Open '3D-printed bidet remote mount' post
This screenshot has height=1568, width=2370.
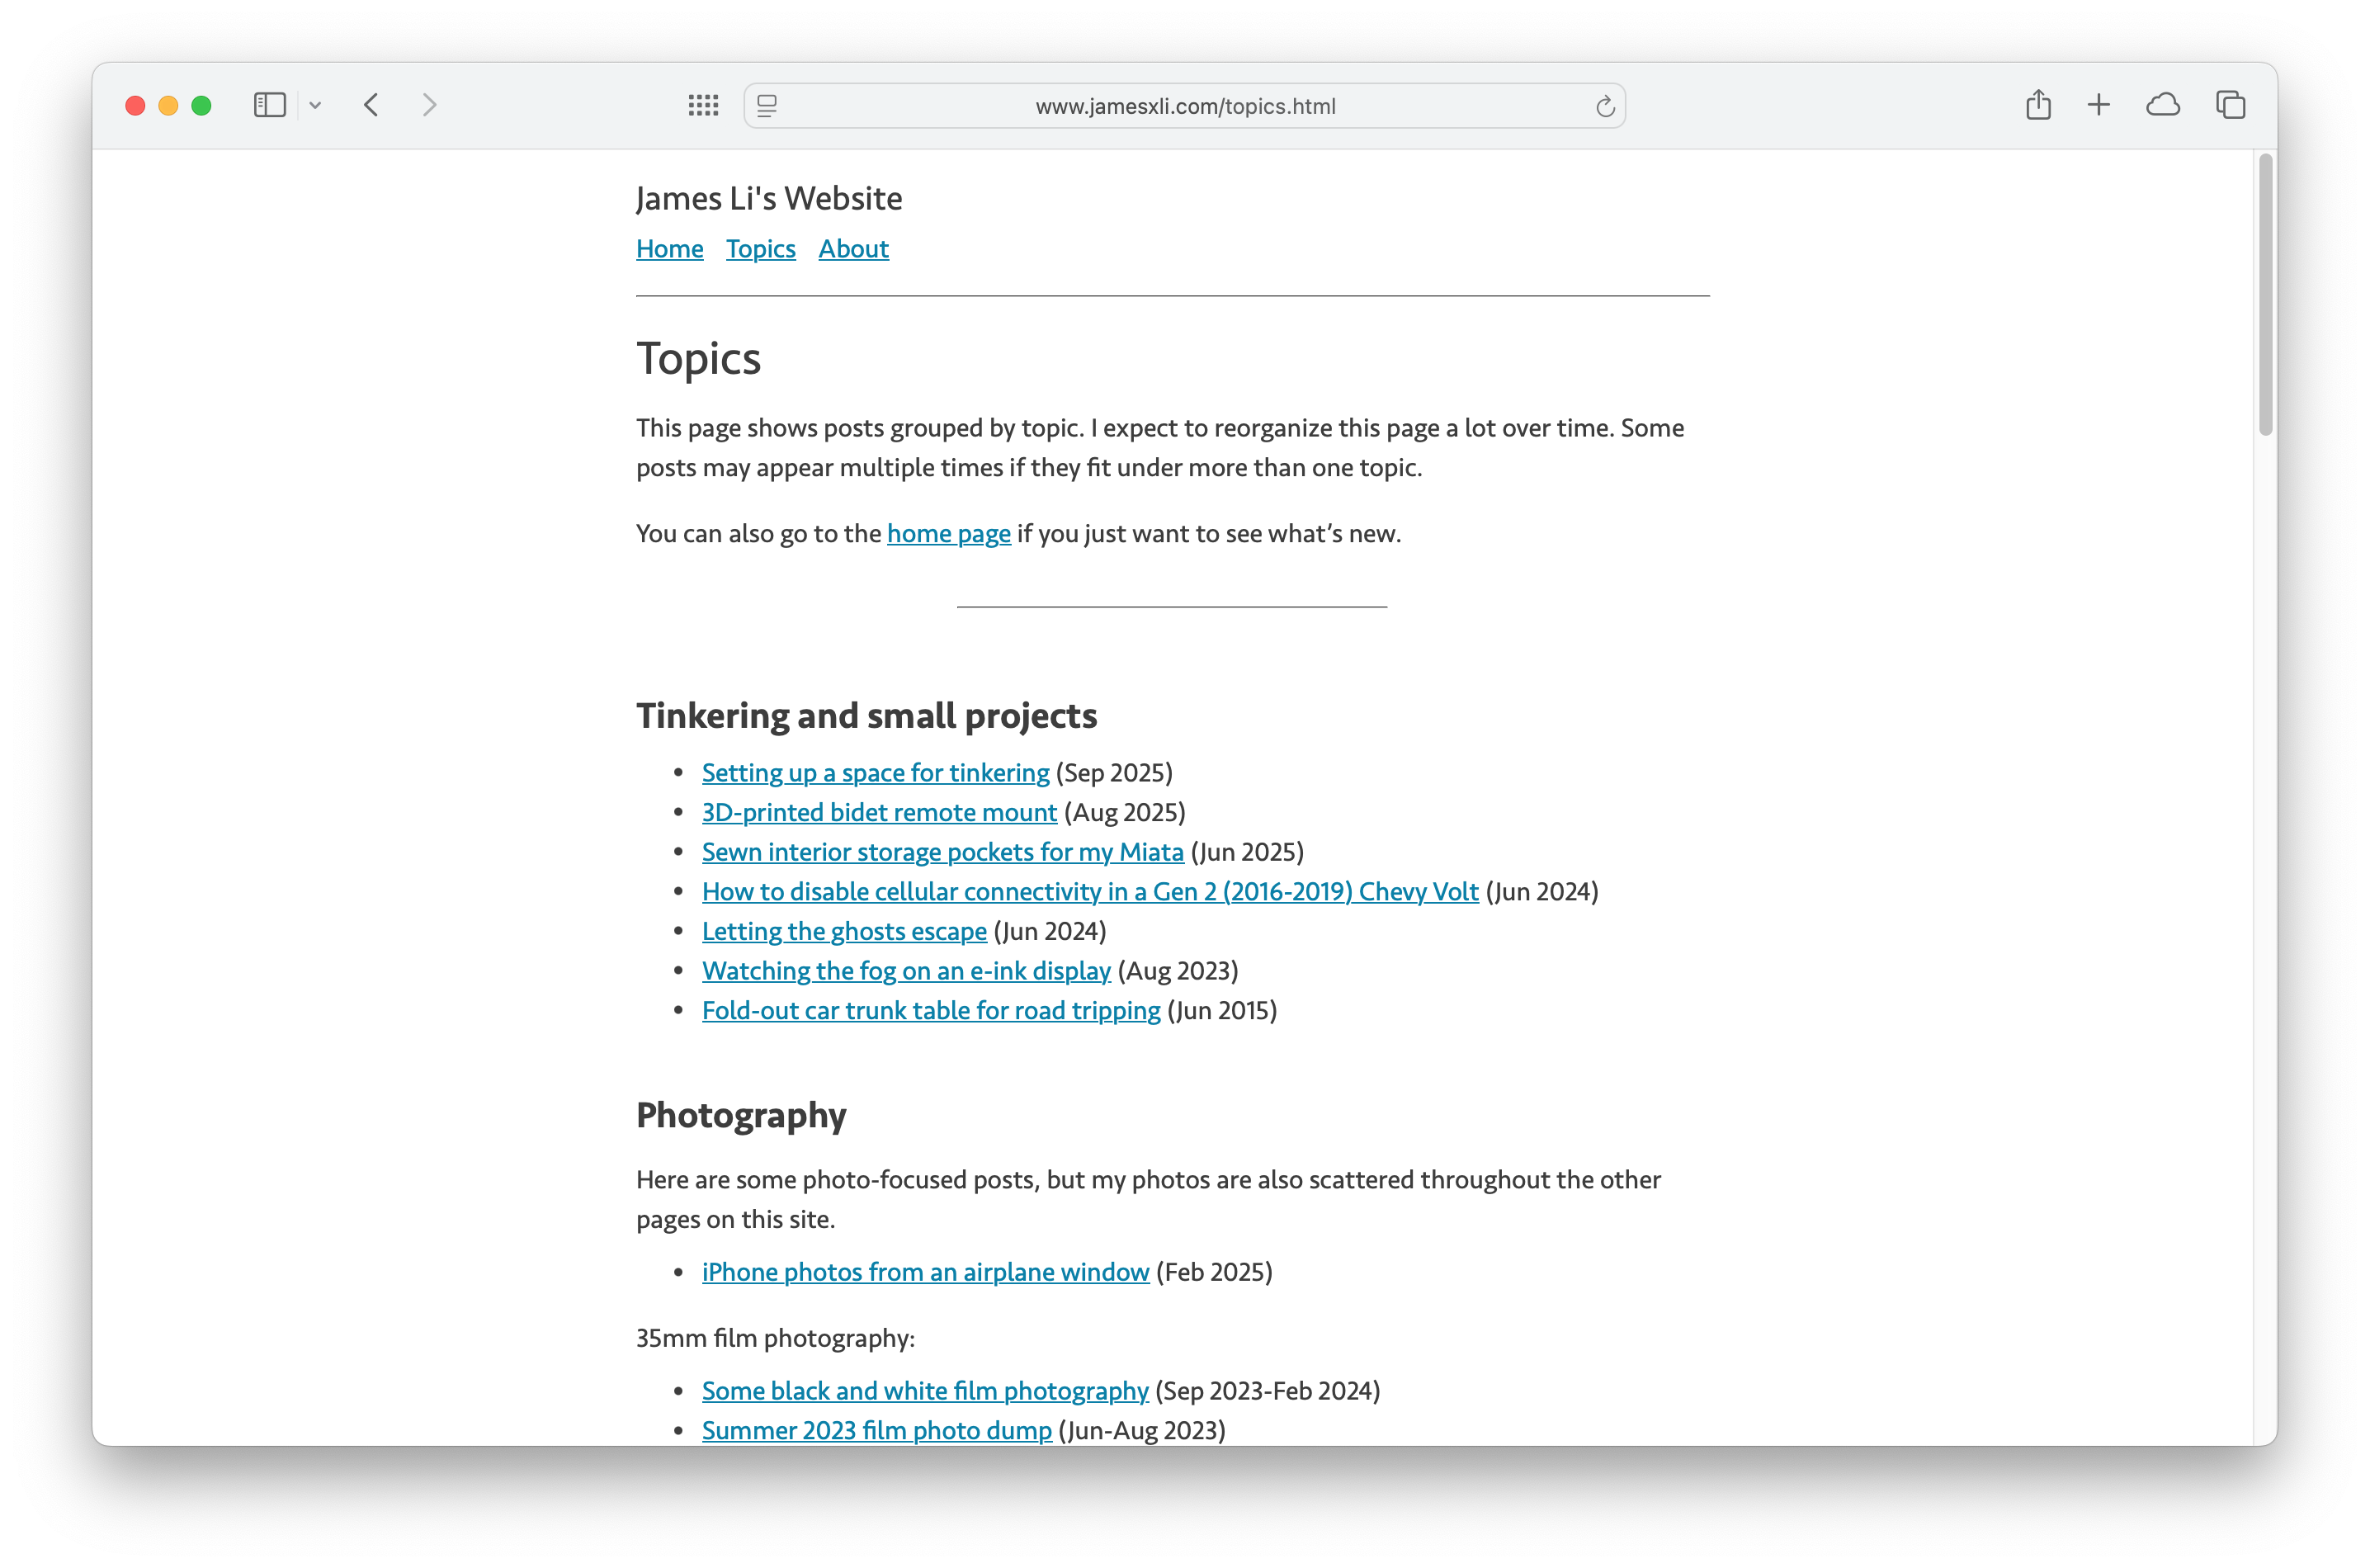(x=879, y=813)
